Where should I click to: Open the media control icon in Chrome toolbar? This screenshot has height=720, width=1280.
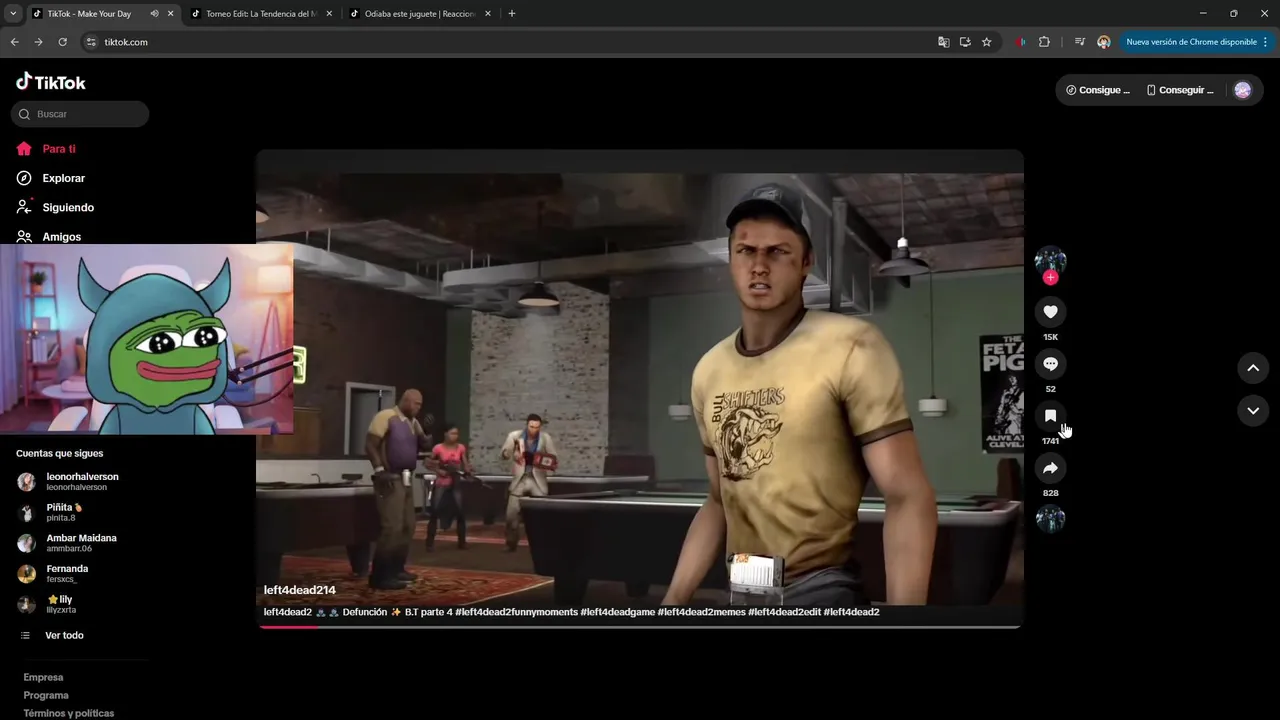pos(1080,42)
